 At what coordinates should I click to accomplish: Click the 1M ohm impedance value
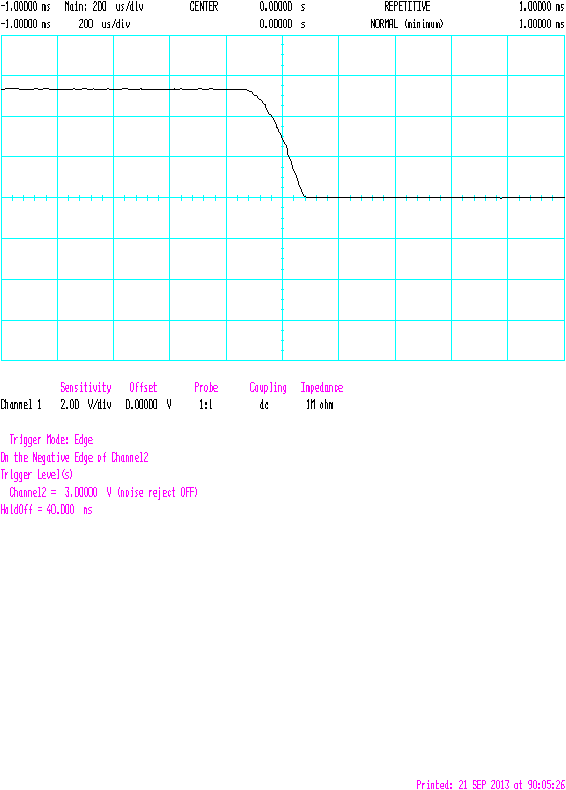pyautogui.click(x=320, y=405)
